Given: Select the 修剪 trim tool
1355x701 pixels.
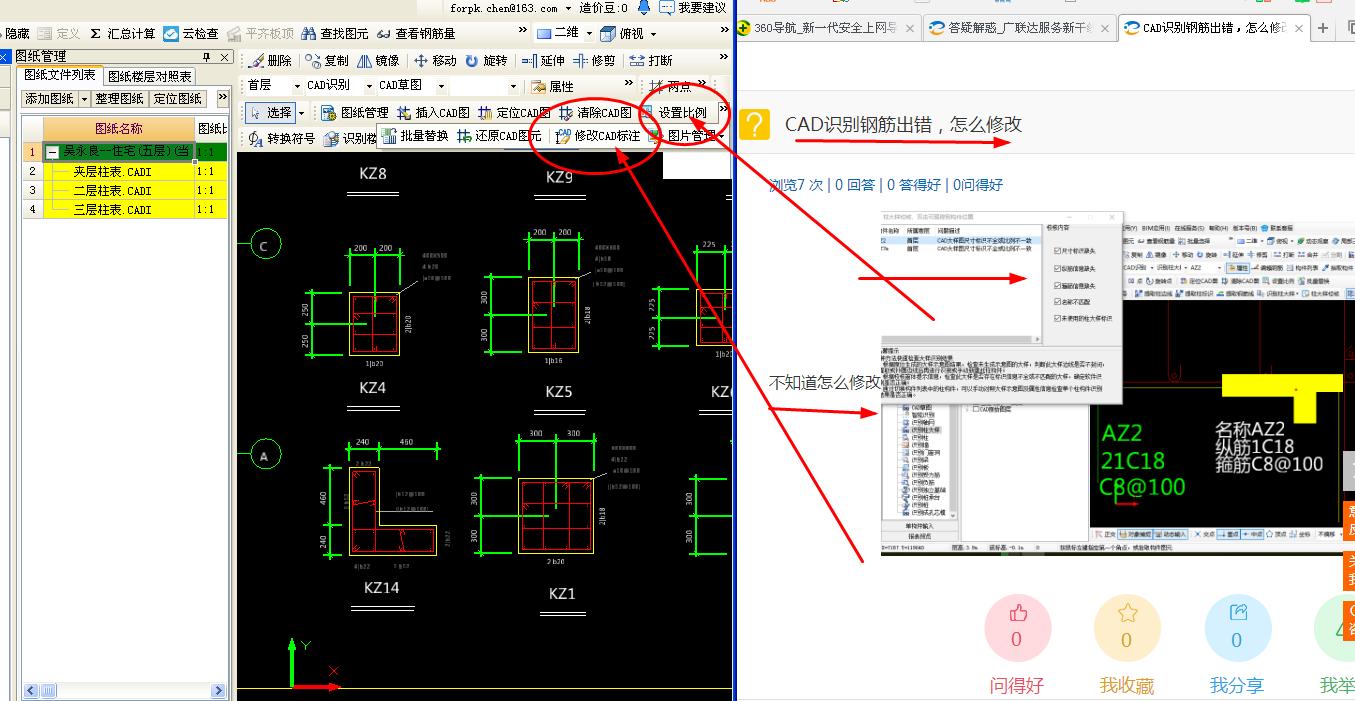Looking at the screenshot, I should tap(595, 61).
